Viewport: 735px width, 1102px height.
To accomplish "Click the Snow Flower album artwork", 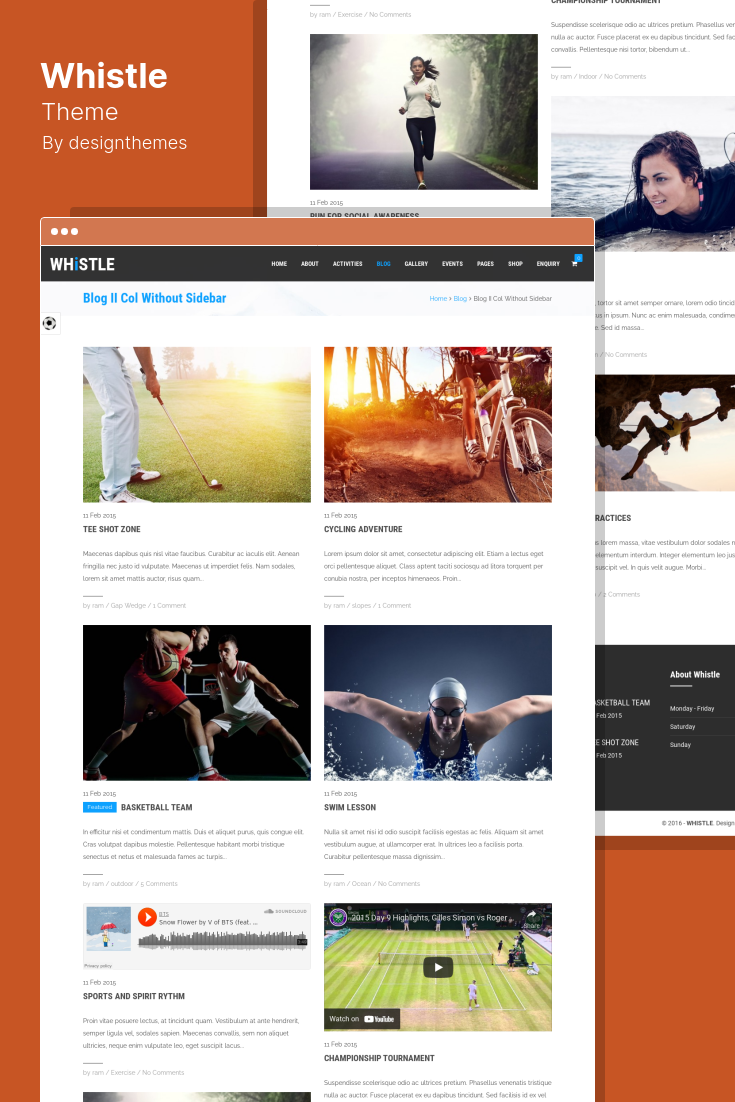I will (108, 929).
